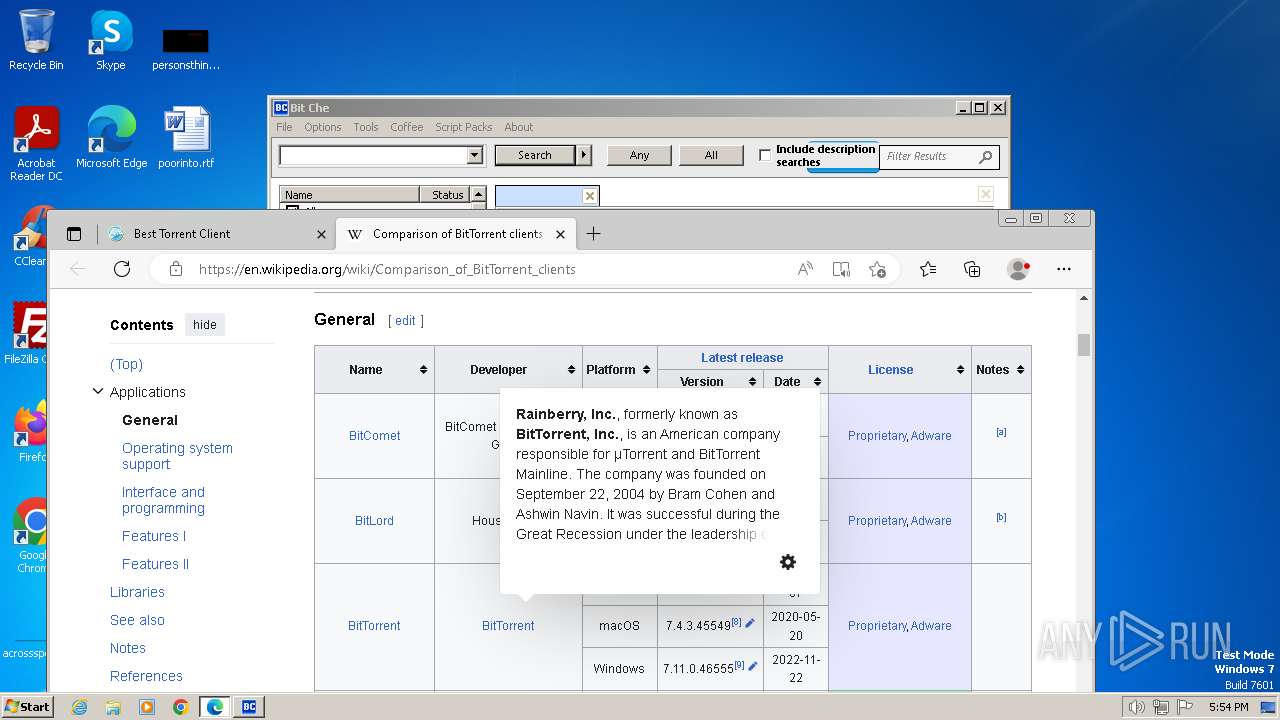The height and width of the screenshot is (720, 1280).
Task: Collapse the Applications contents section
Action: point(97,391)
